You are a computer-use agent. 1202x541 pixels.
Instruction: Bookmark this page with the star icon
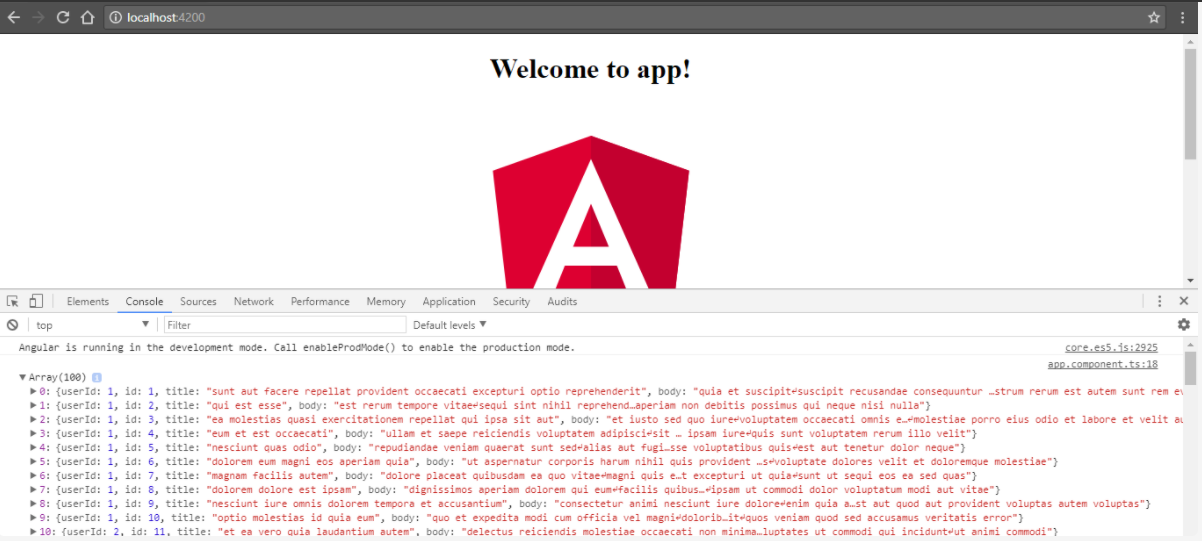1154,17
